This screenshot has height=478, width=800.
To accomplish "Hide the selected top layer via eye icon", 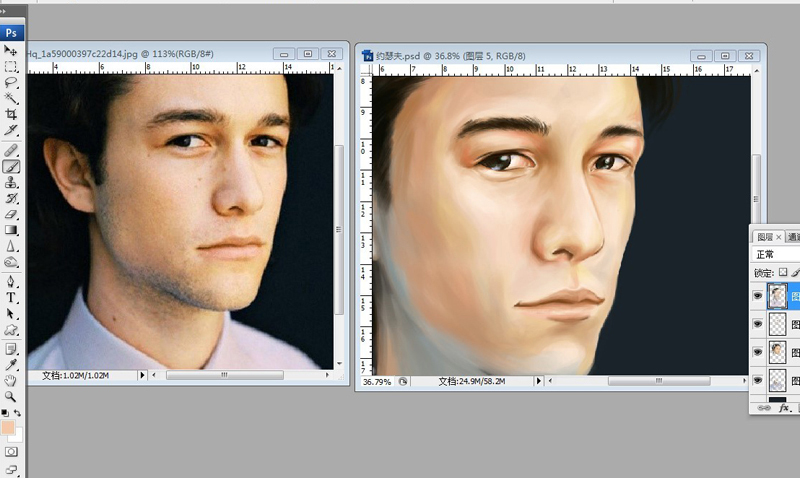I will click(x=758, y=296).
